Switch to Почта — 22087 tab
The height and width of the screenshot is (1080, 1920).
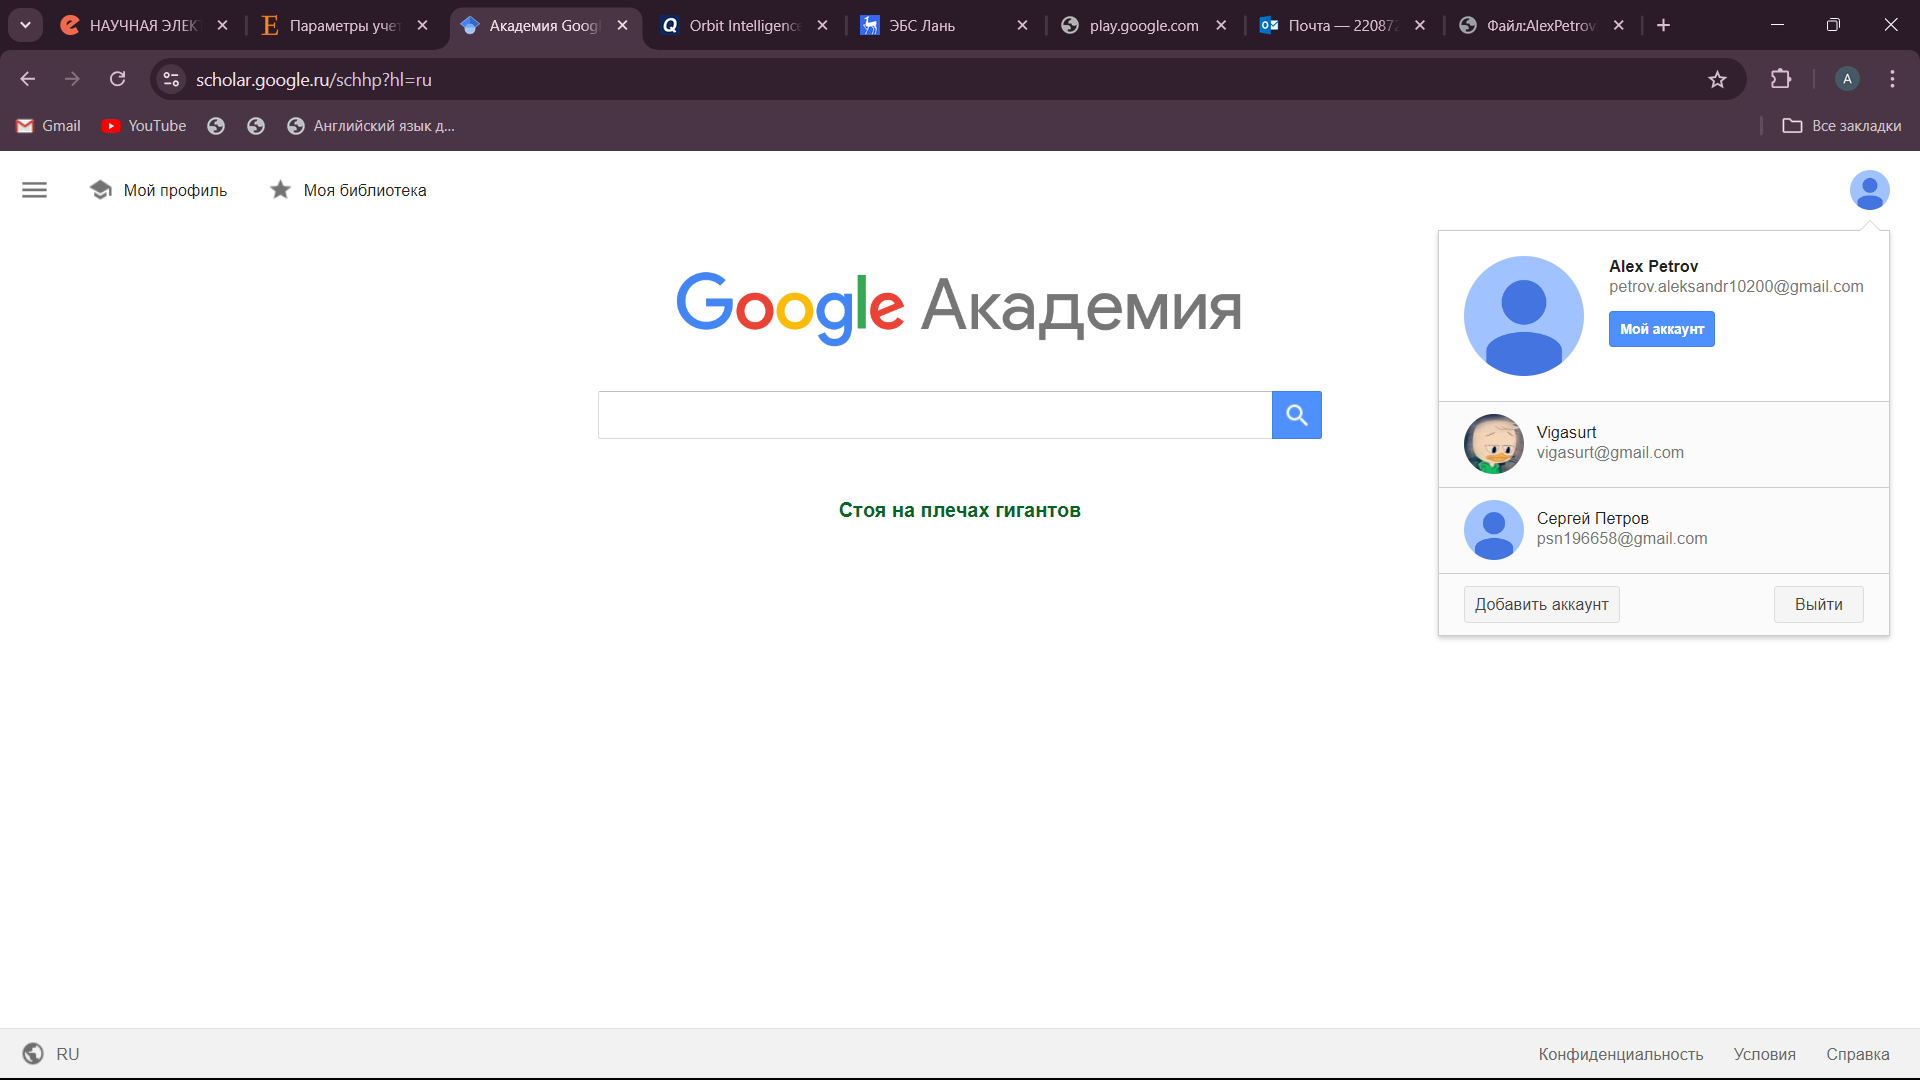click(1342, 25)
